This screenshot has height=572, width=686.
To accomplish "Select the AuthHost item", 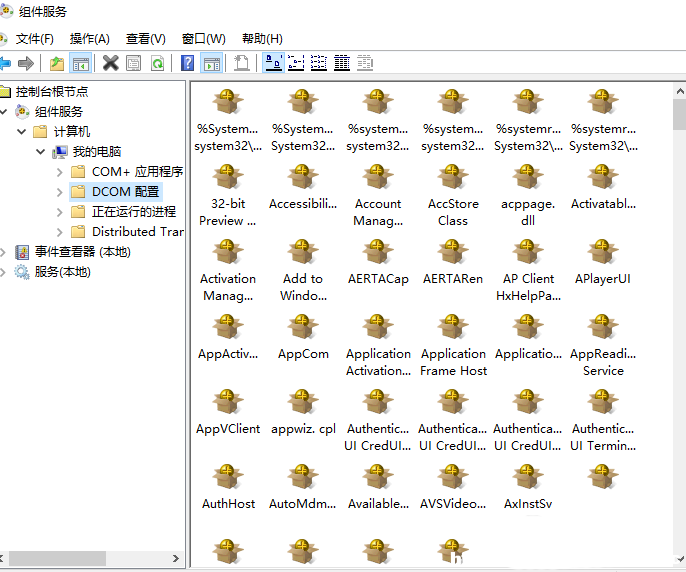I will click(228, 487).
